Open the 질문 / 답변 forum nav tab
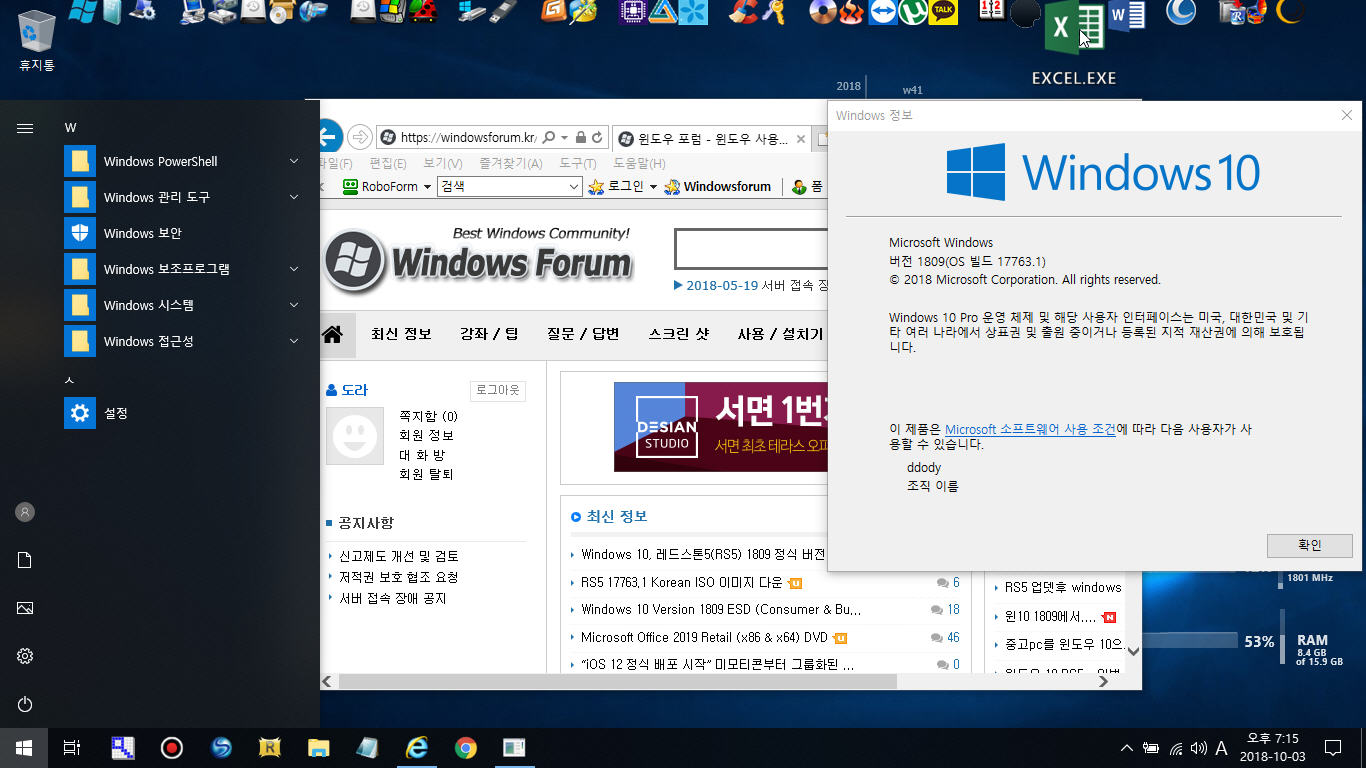This screenshot has width=1366, height=768. click(583, 333)
